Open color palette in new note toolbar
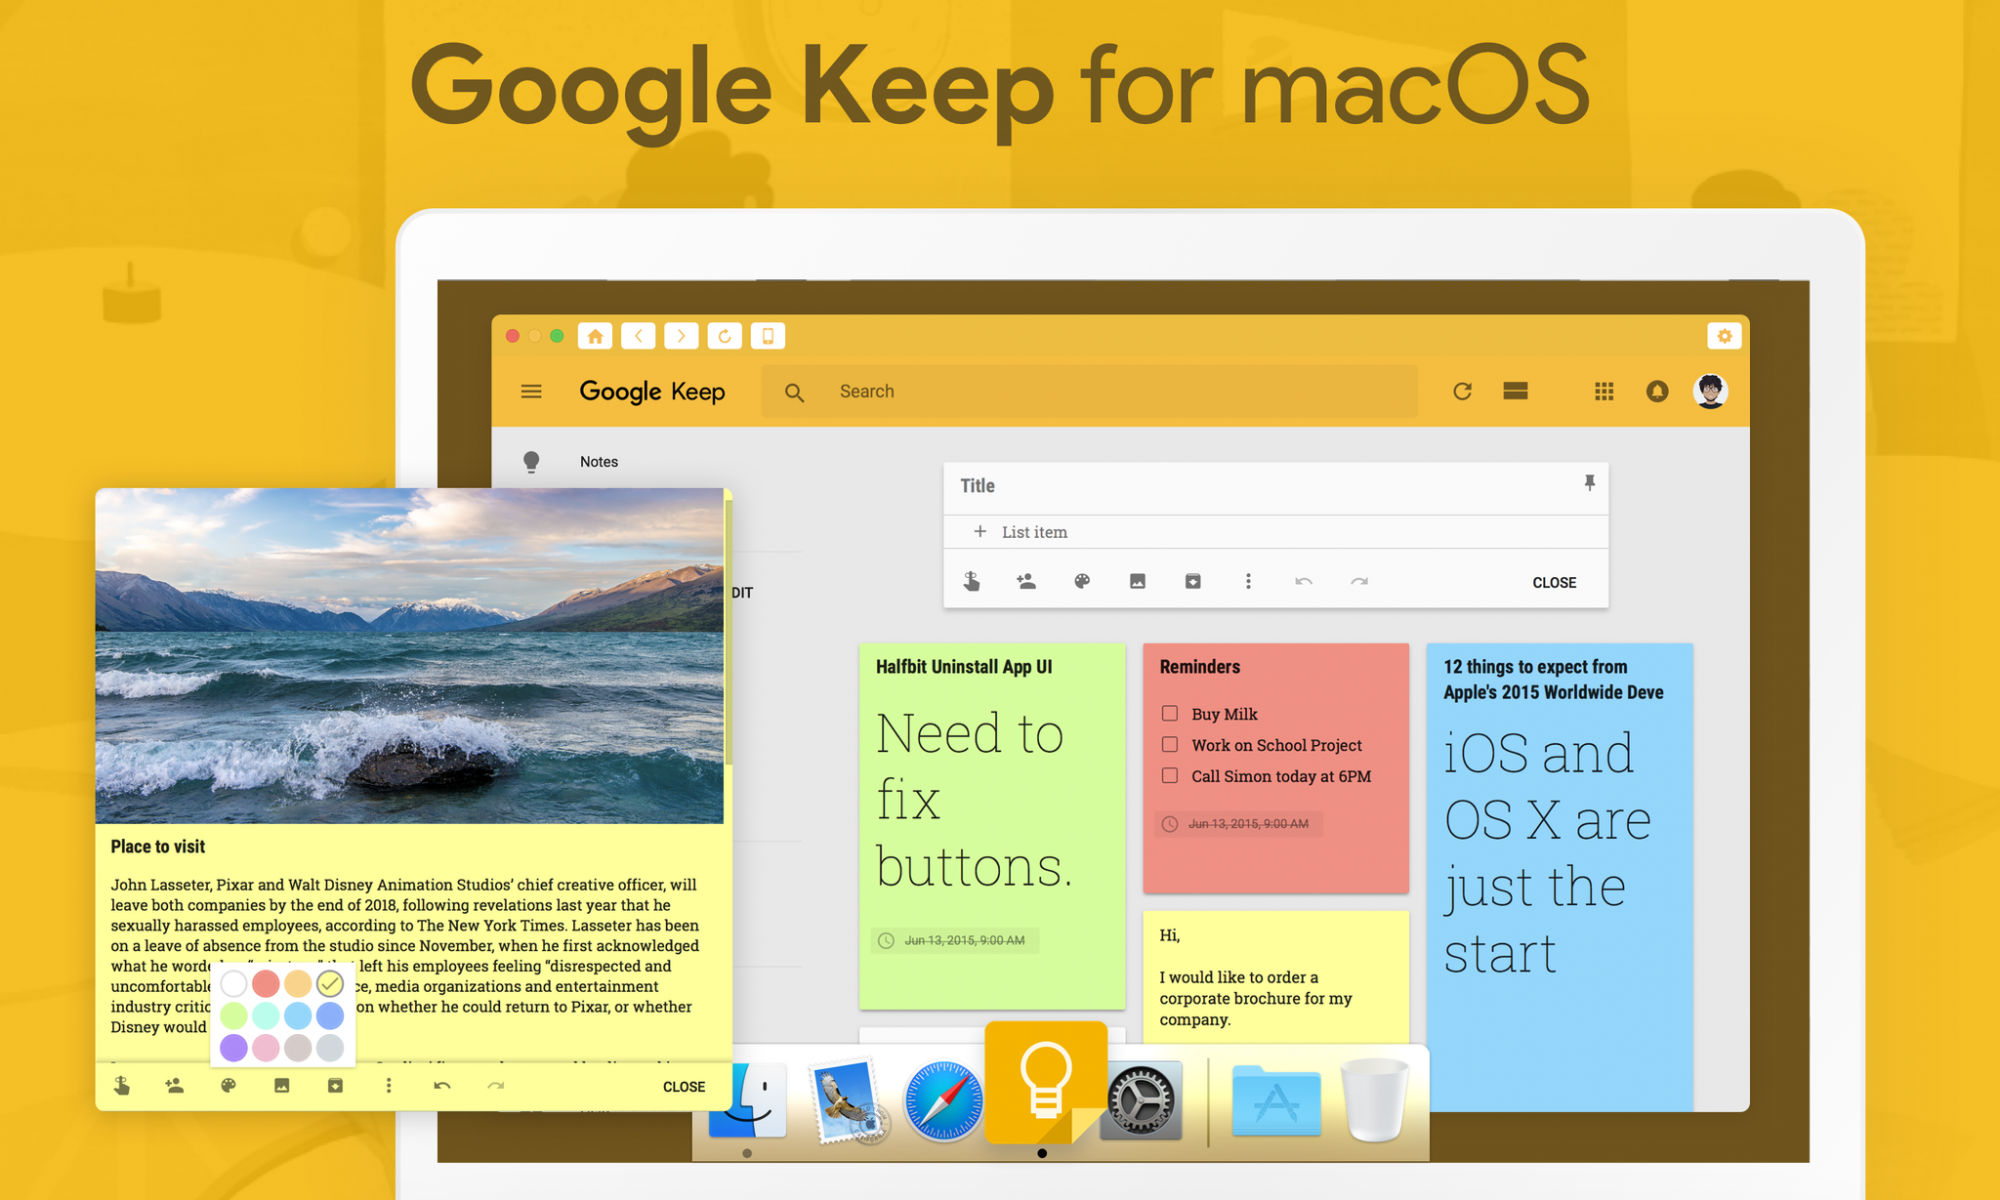This screenshot has width=2000, height=1200. (1082, 581)
